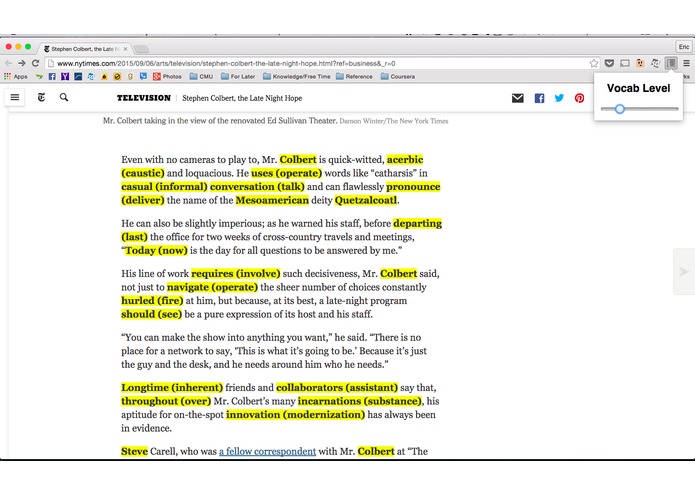695x494 pixels.
Task: Open the green arrow bookmark icon
Action: 39,77
